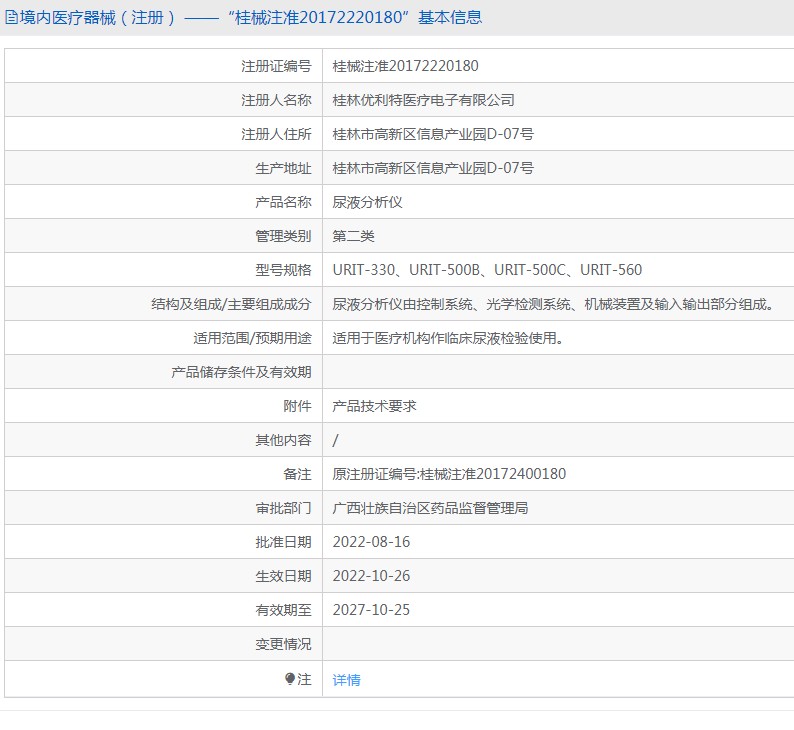Click the 适用范围/预期用途 label
The width and height of the screenshot is (794, 730).
(252, 338)
